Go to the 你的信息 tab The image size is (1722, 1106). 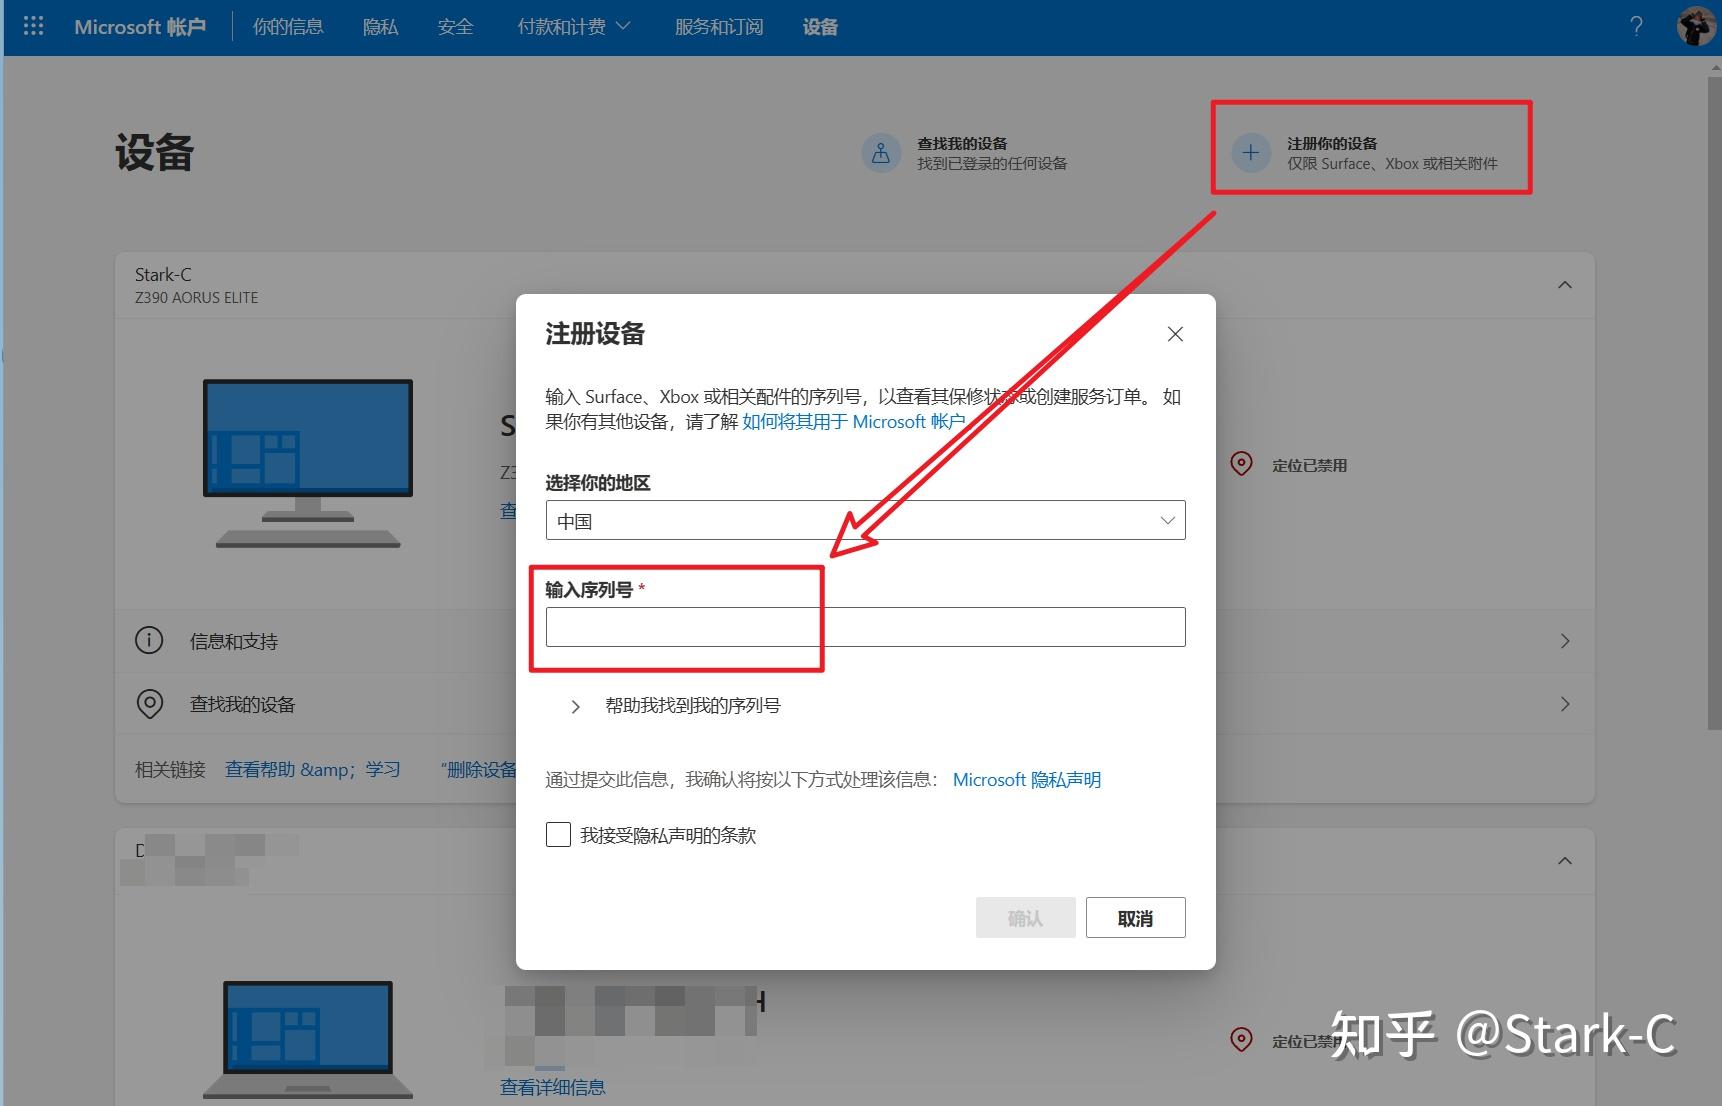288,27
